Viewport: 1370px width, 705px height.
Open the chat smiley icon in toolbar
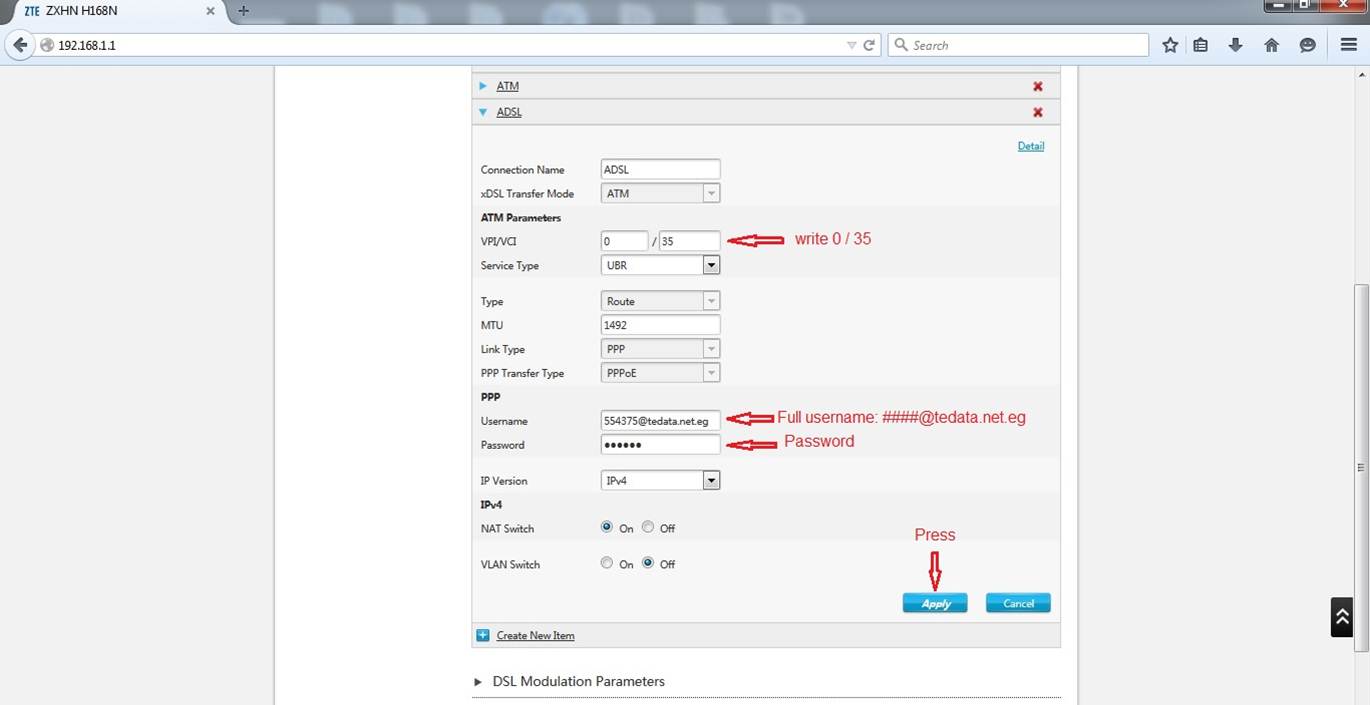pos(1307,45)
